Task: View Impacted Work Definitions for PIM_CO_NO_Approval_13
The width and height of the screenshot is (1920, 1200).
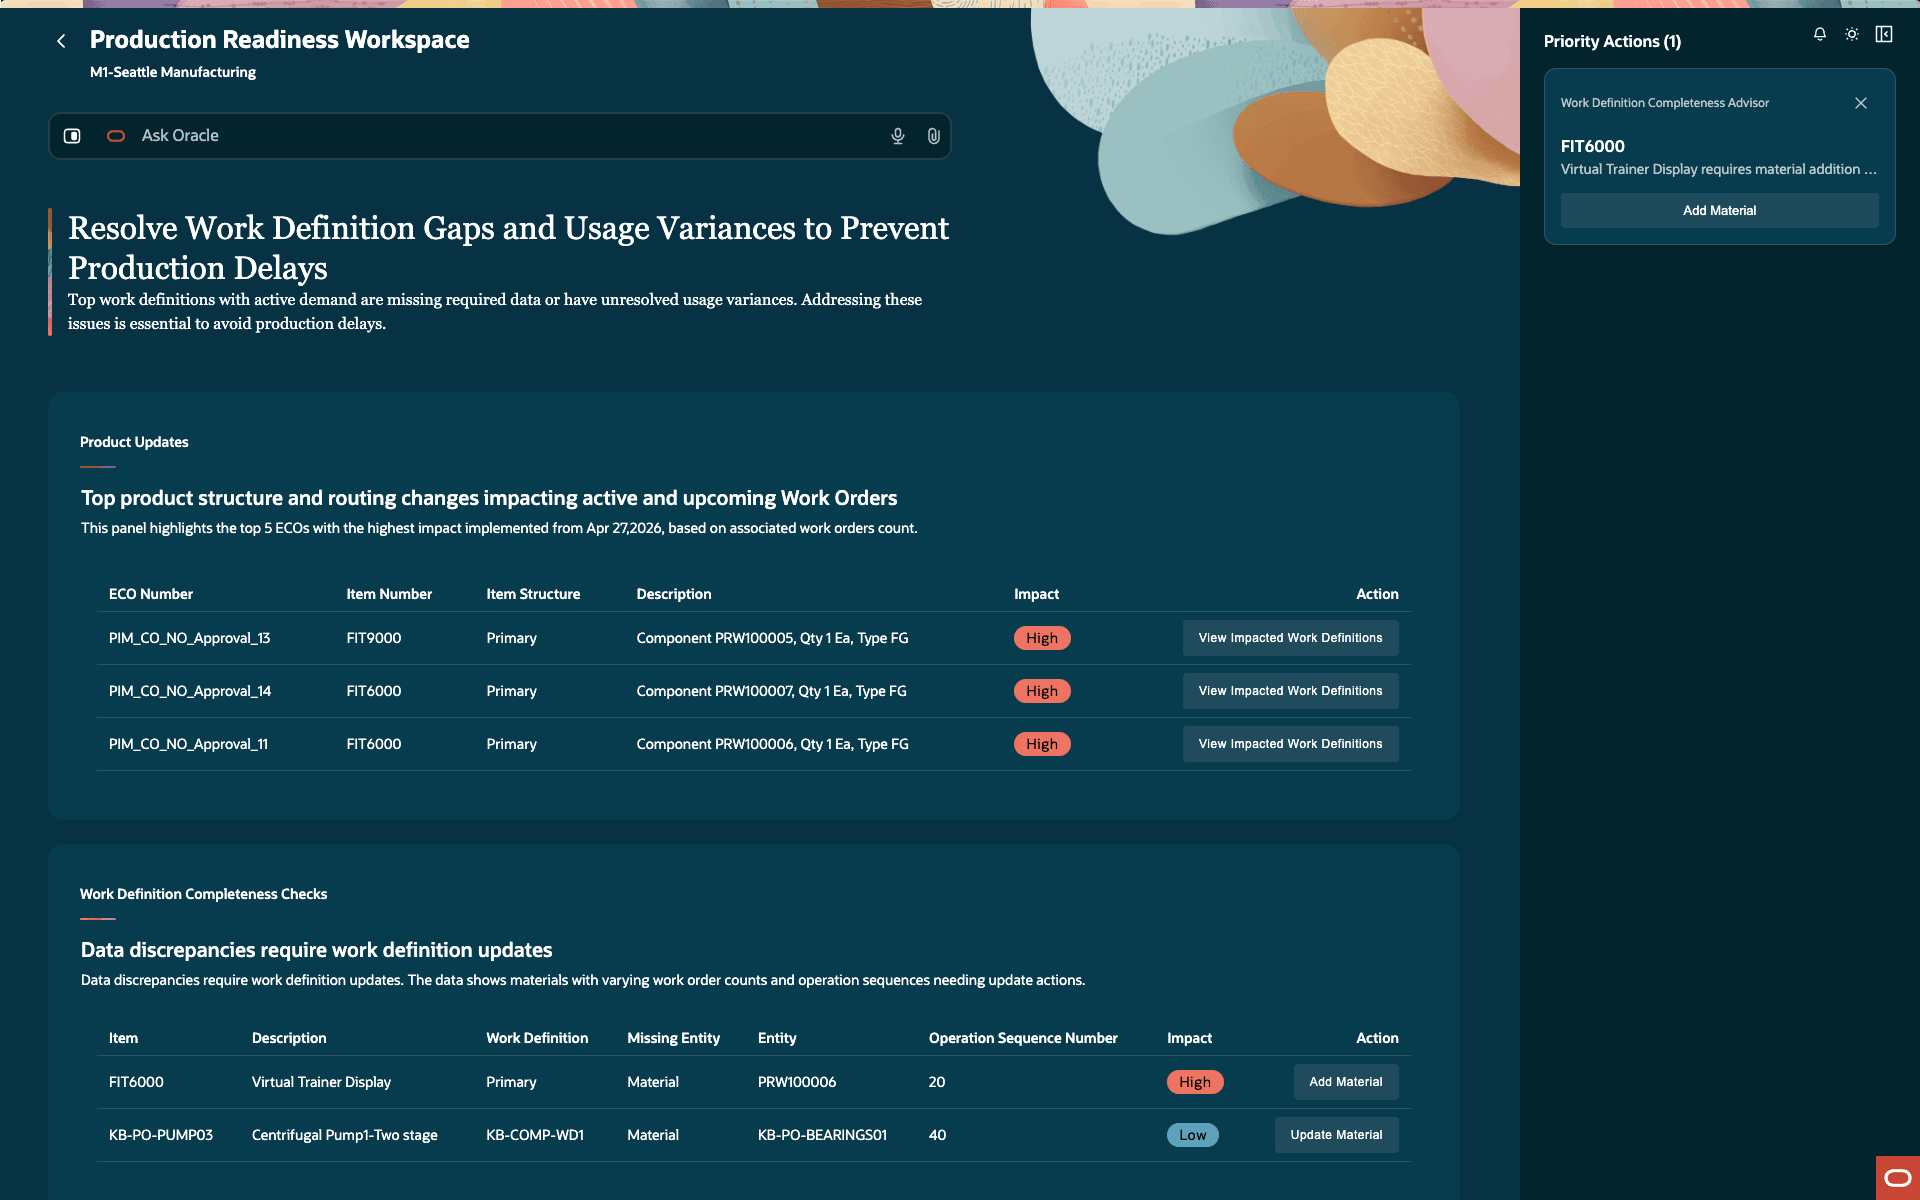Action: coord(1290,638)
